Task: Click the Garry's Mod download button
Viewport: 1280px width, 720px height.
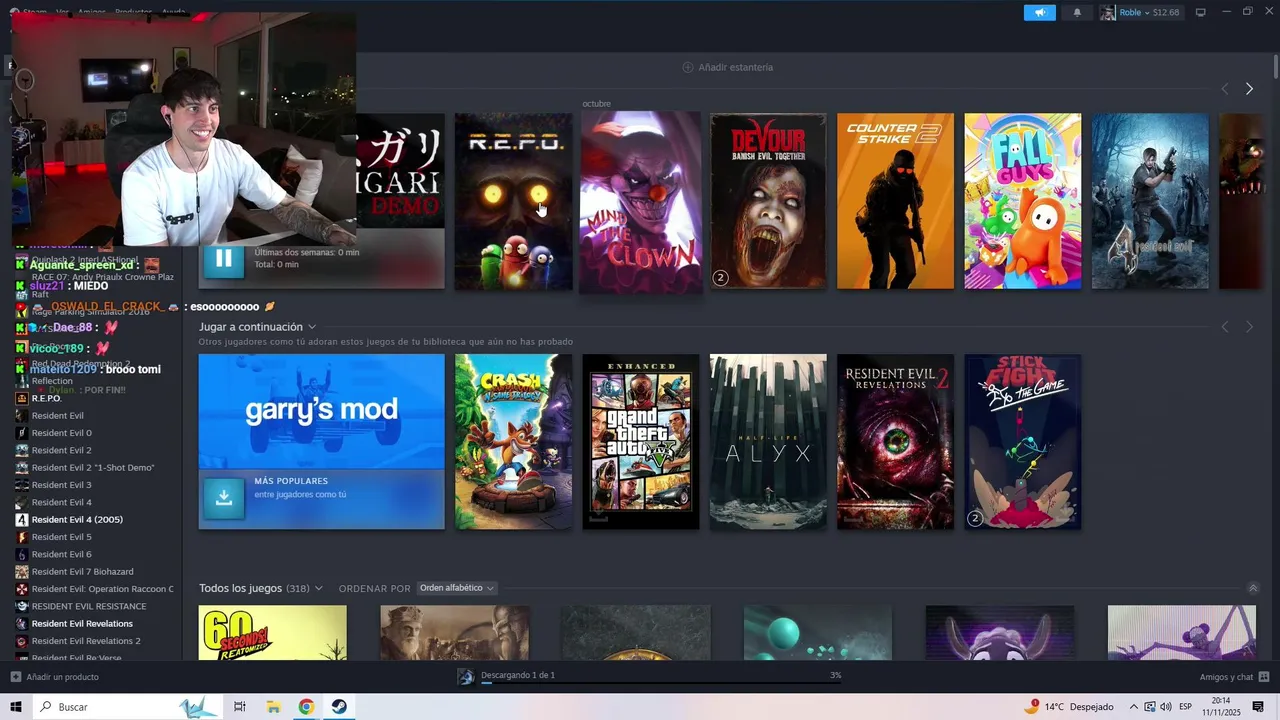Action: coord(224,498)
